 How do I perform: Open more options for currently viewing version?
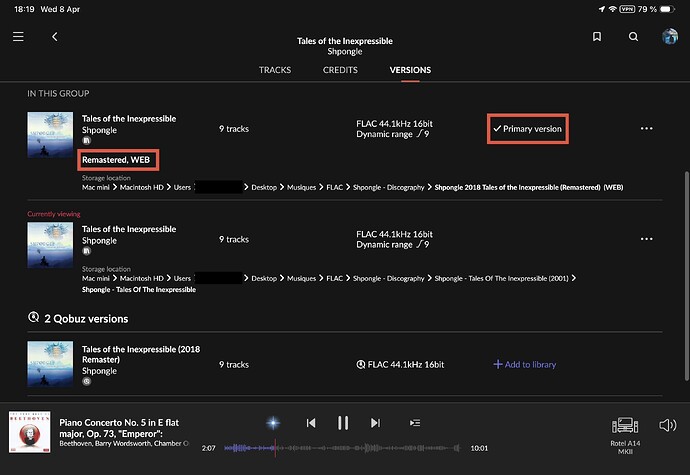point(646,239)
